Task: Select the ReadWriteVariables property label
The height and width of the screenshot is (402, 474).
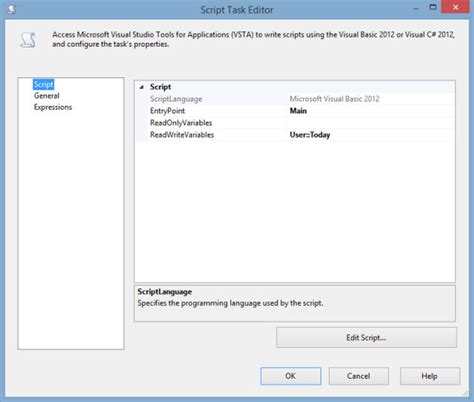Action: pos(182,135)
